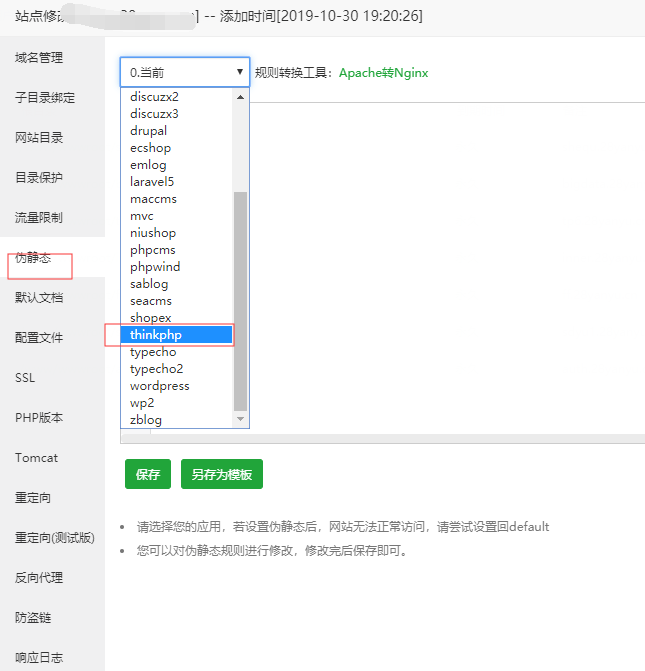This screenshot has height=671, width=645.
Task: Choose sablog from the template list
Action: 176,284
